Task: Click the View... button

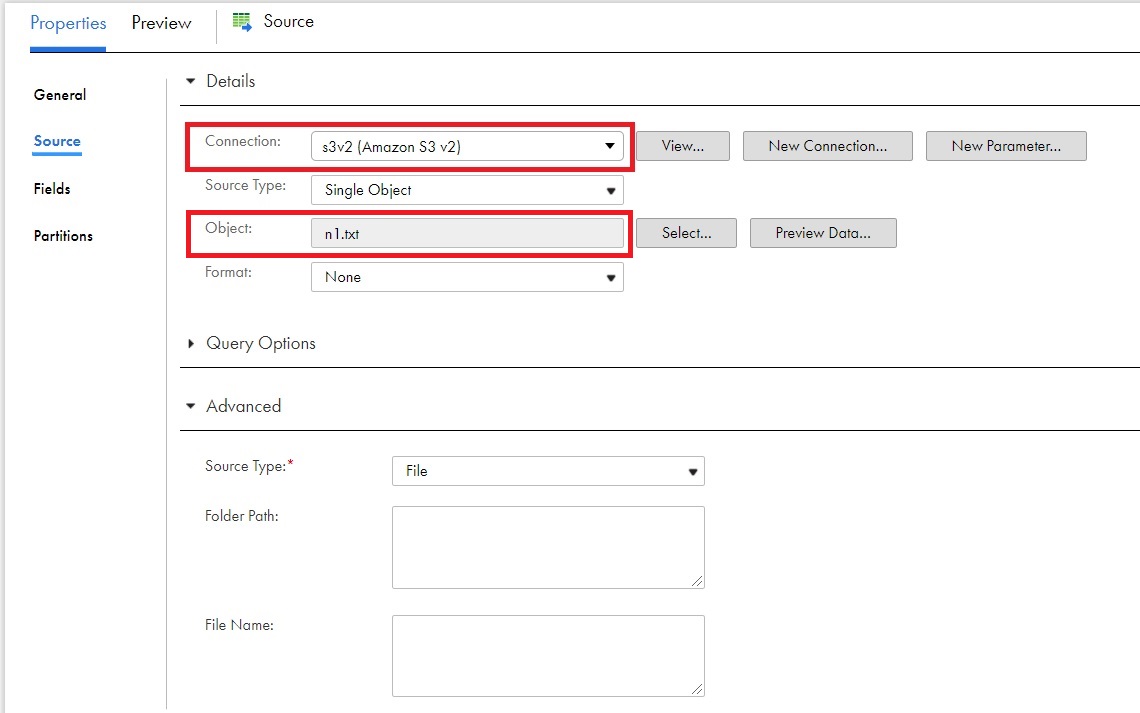Action: click(x=683, y=146)
